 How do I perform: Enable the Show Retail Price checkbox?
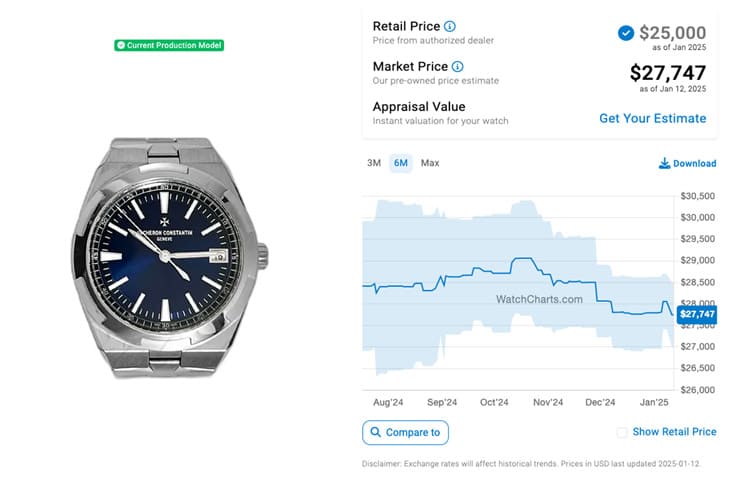tap(622, 432)
